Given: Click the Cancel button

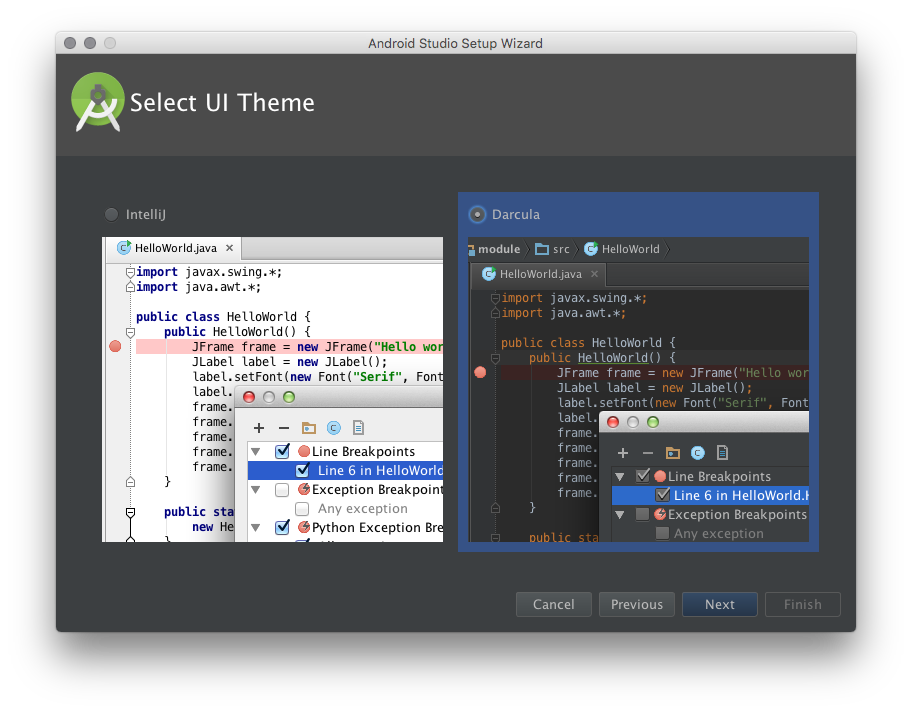Looking at the screenshot, I should tap(554, 604).
